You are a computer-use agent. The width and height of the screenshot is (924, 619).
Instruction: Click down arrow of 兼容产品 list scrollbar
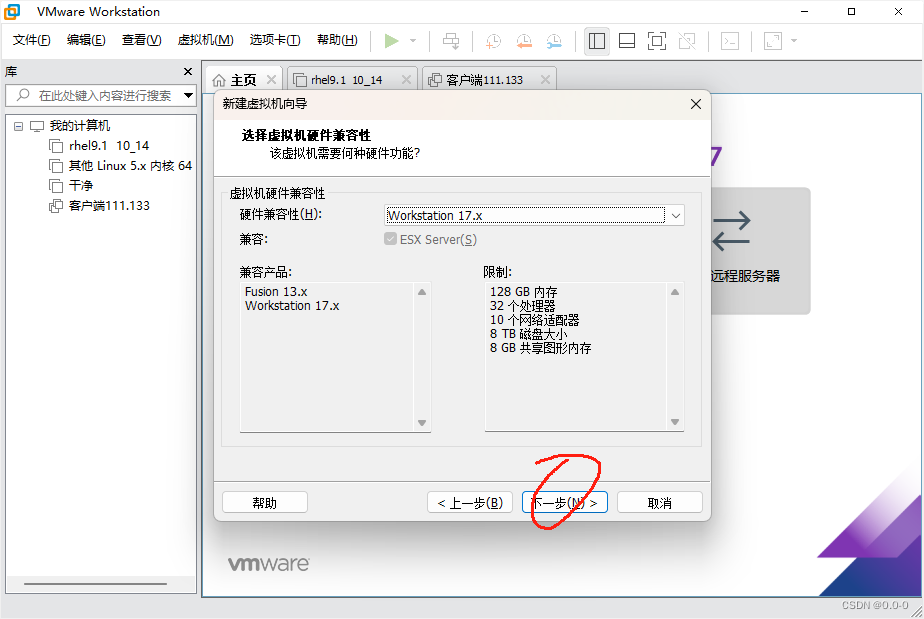coord(422,423)
